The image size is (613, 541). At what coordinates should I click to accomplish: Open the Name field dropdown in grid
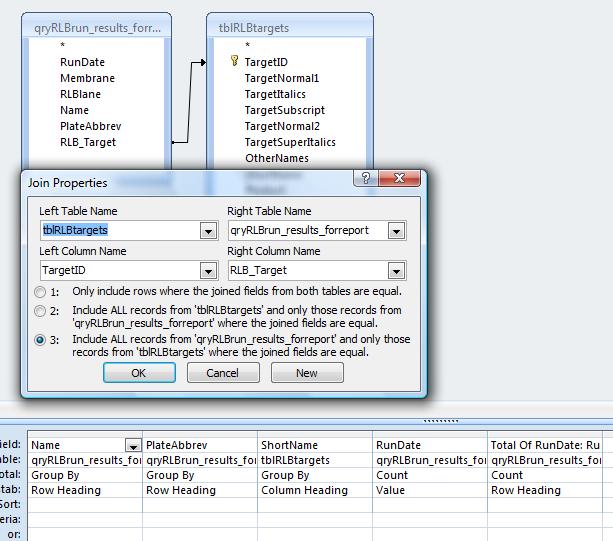(133, 445)
